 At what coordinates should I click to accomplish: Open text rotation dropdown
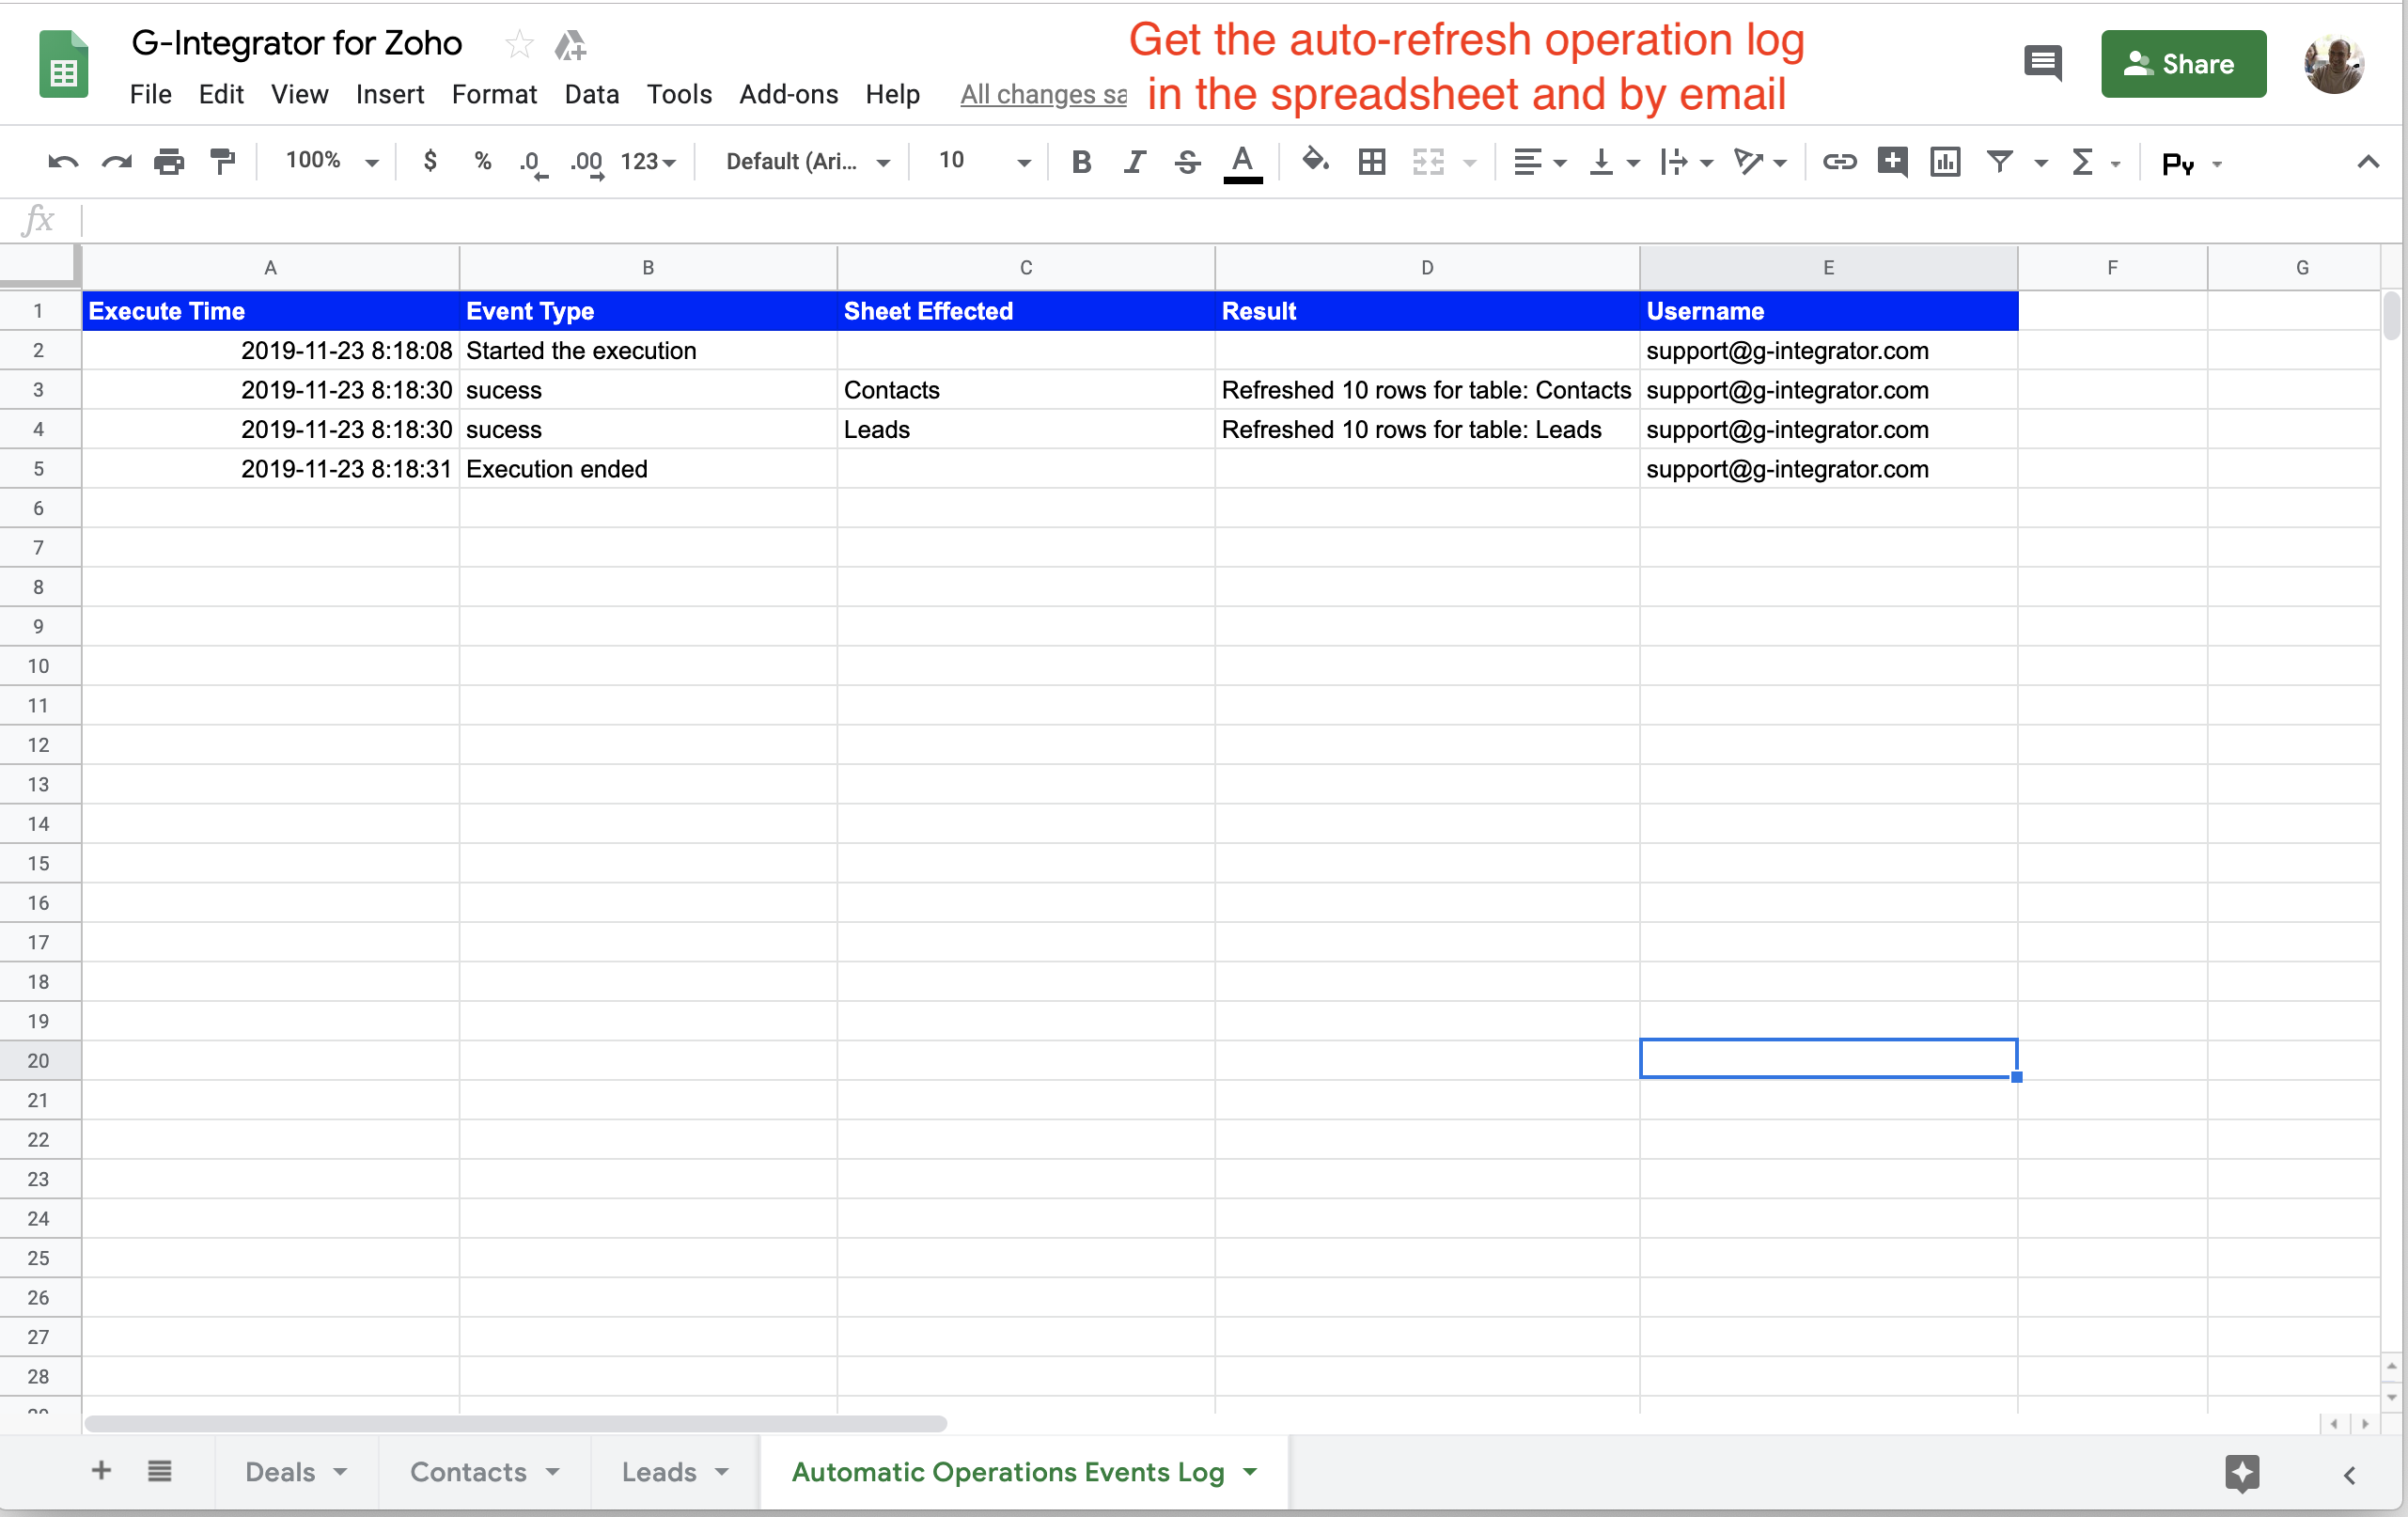click(1760, 161)
